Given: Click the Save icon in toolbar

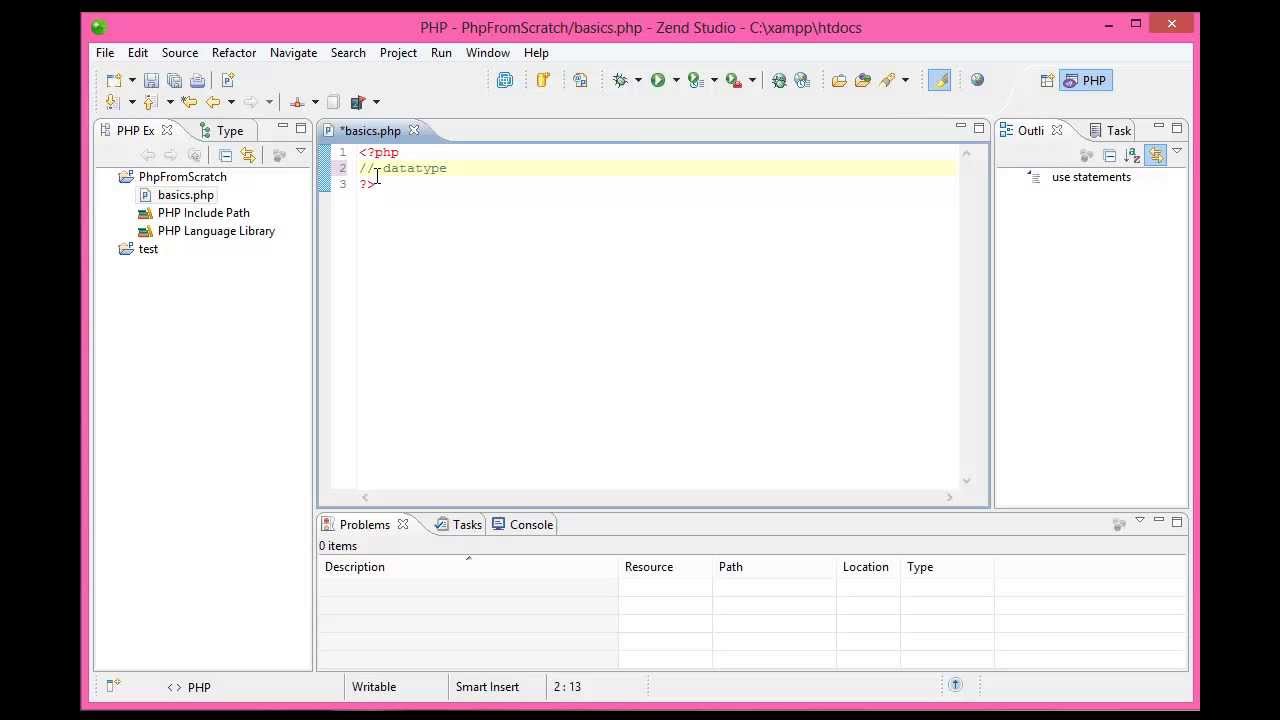Looking at the screenshot, I should (151, 81).
